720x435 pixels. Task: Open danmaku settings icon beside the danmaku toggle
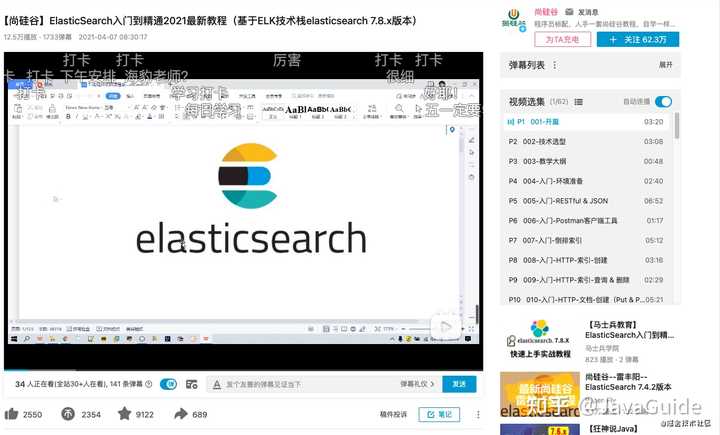191,384
